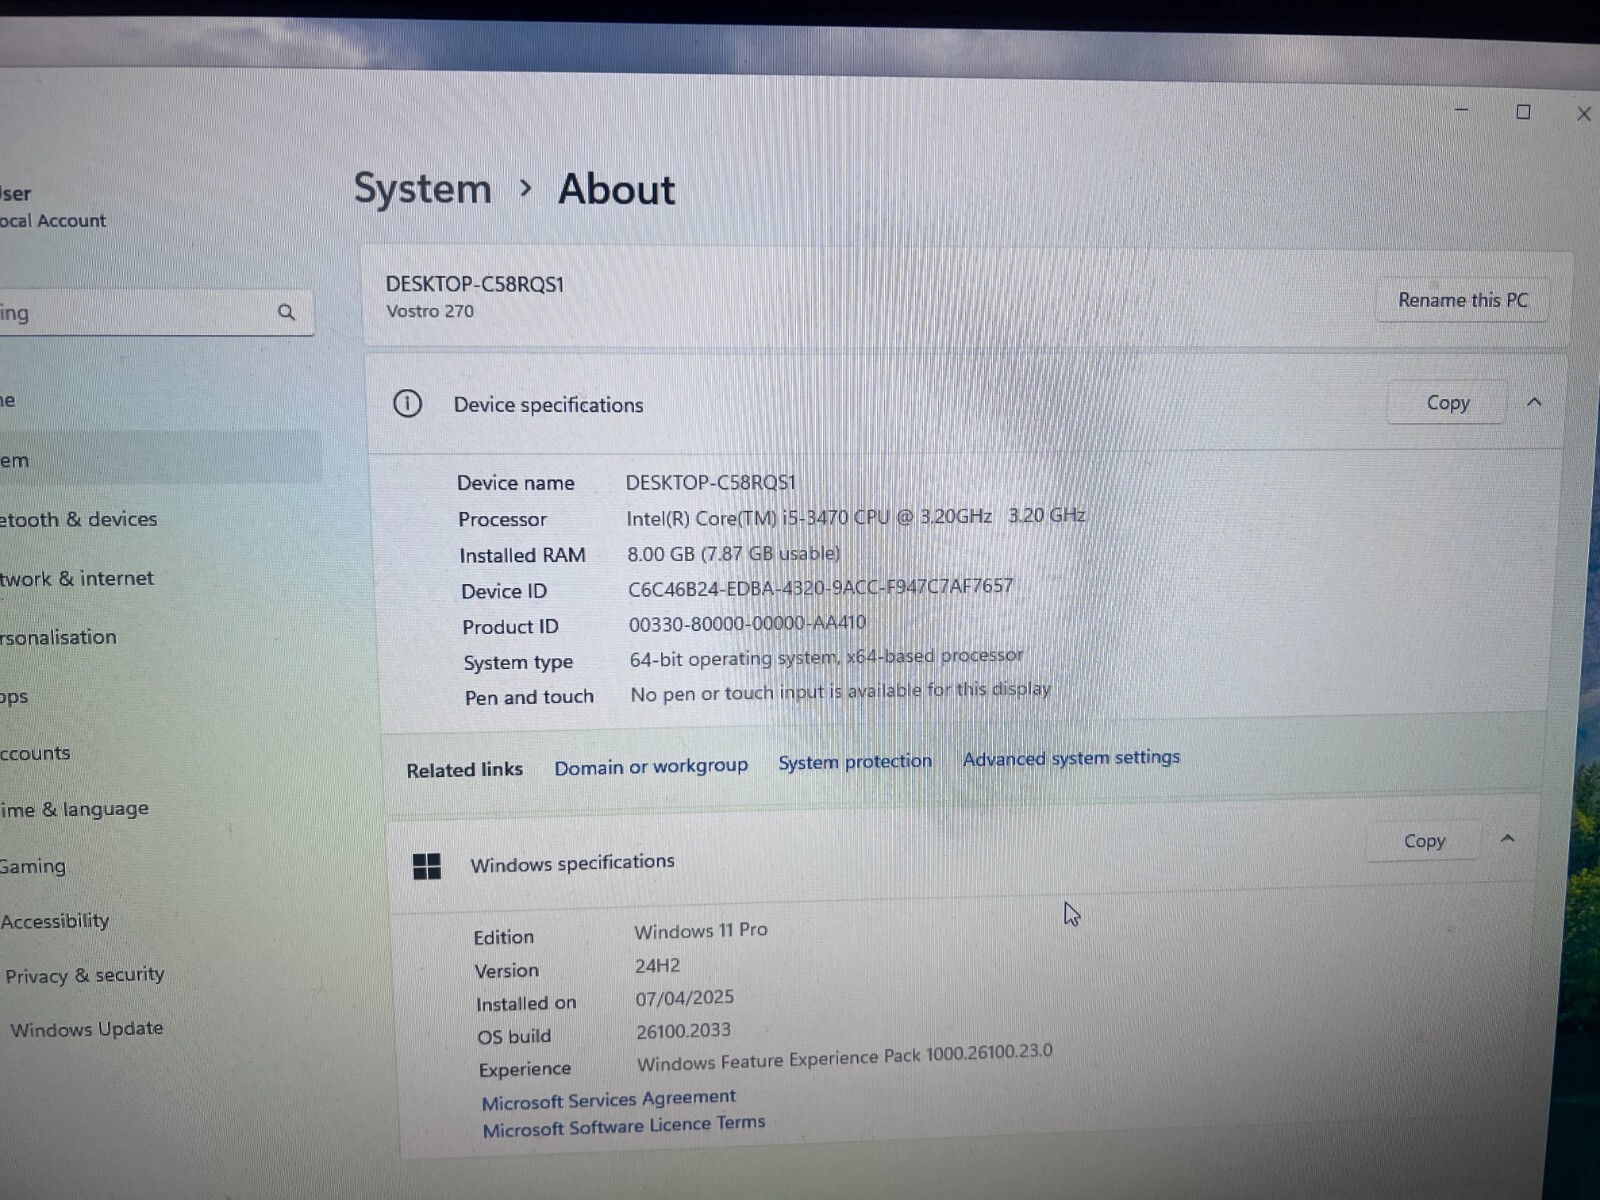Click the search magnifier icon in the sidebar

pyautogui.click(x=286, y=312)
